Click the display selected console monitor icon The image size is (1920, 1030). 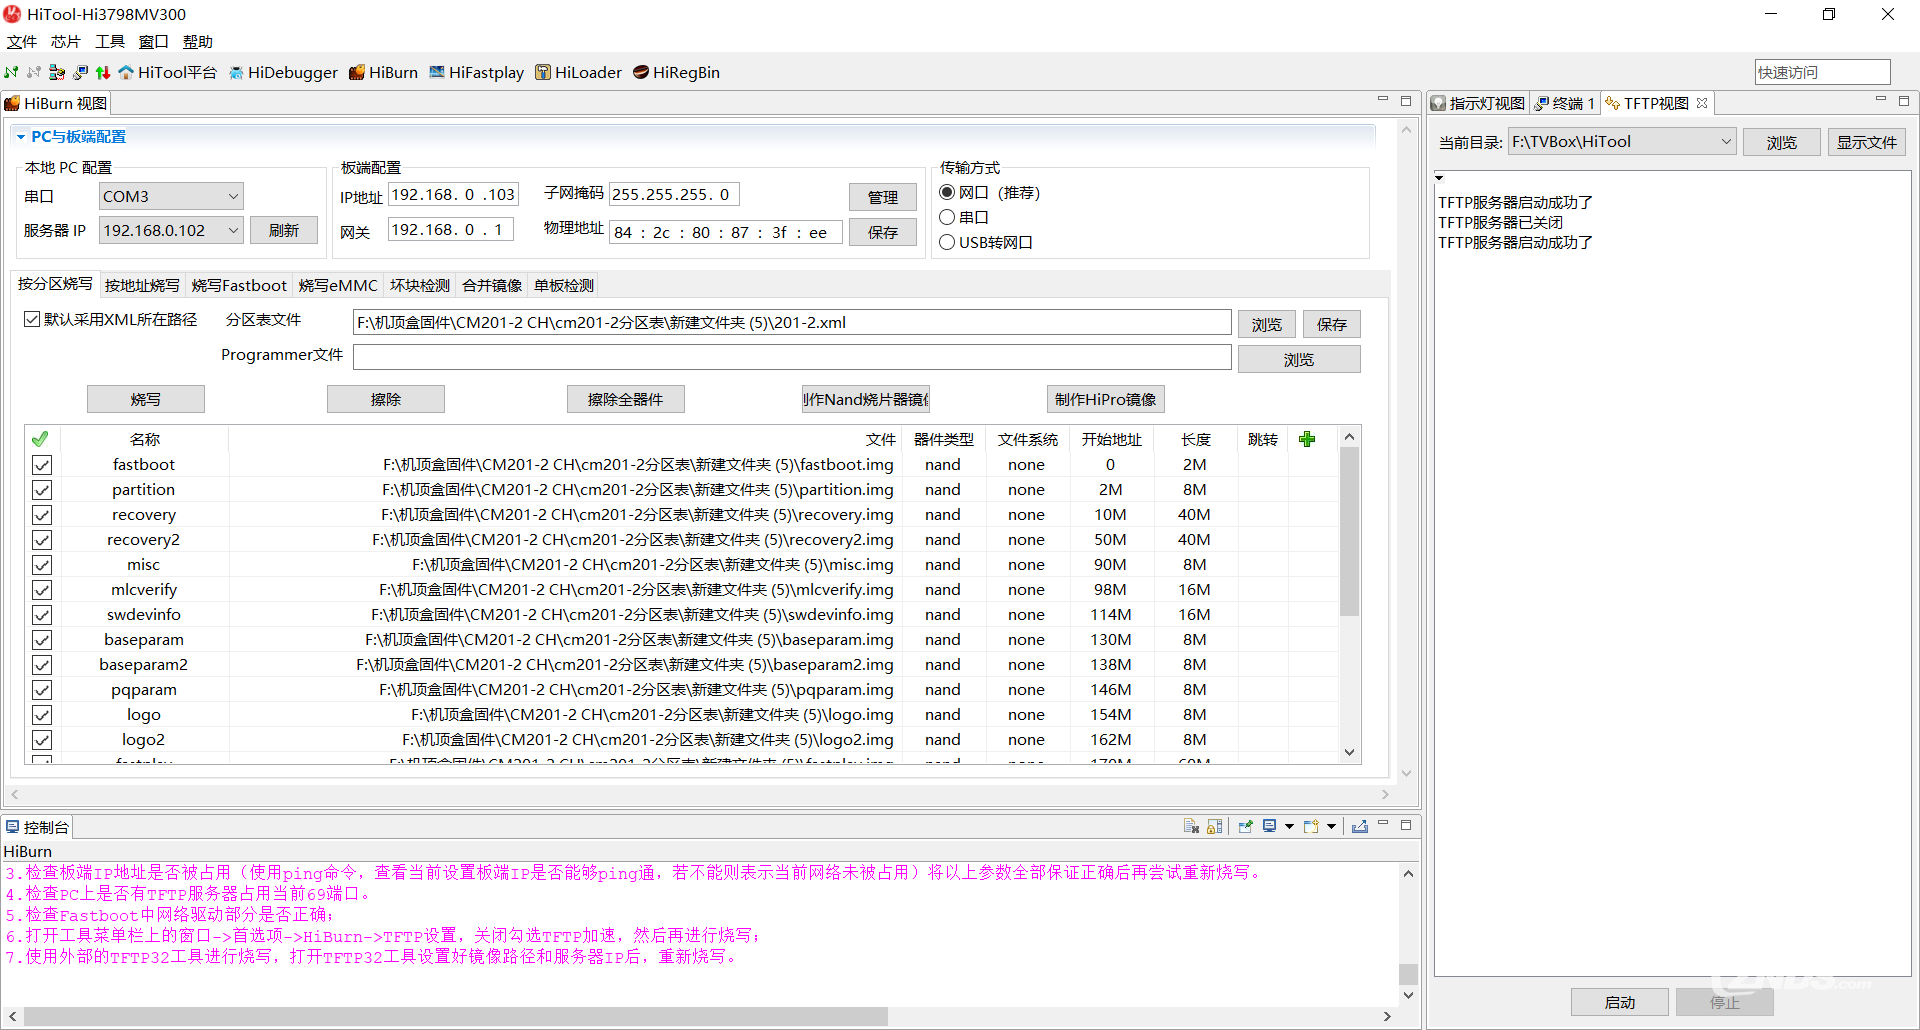pos(1269,826)
